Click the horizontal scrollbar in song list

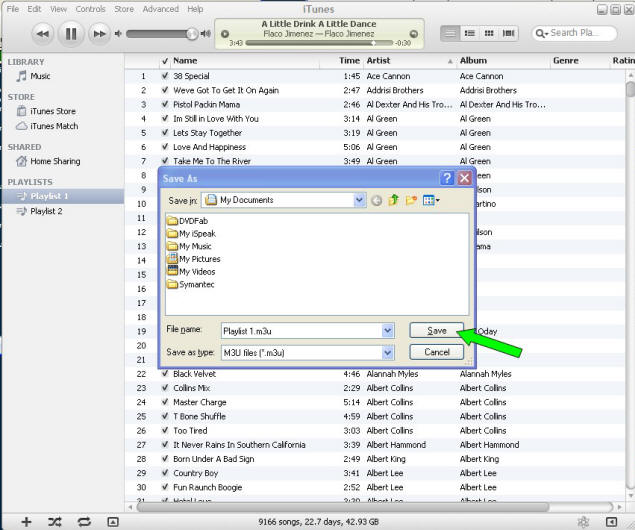click(x=343, y=507)
